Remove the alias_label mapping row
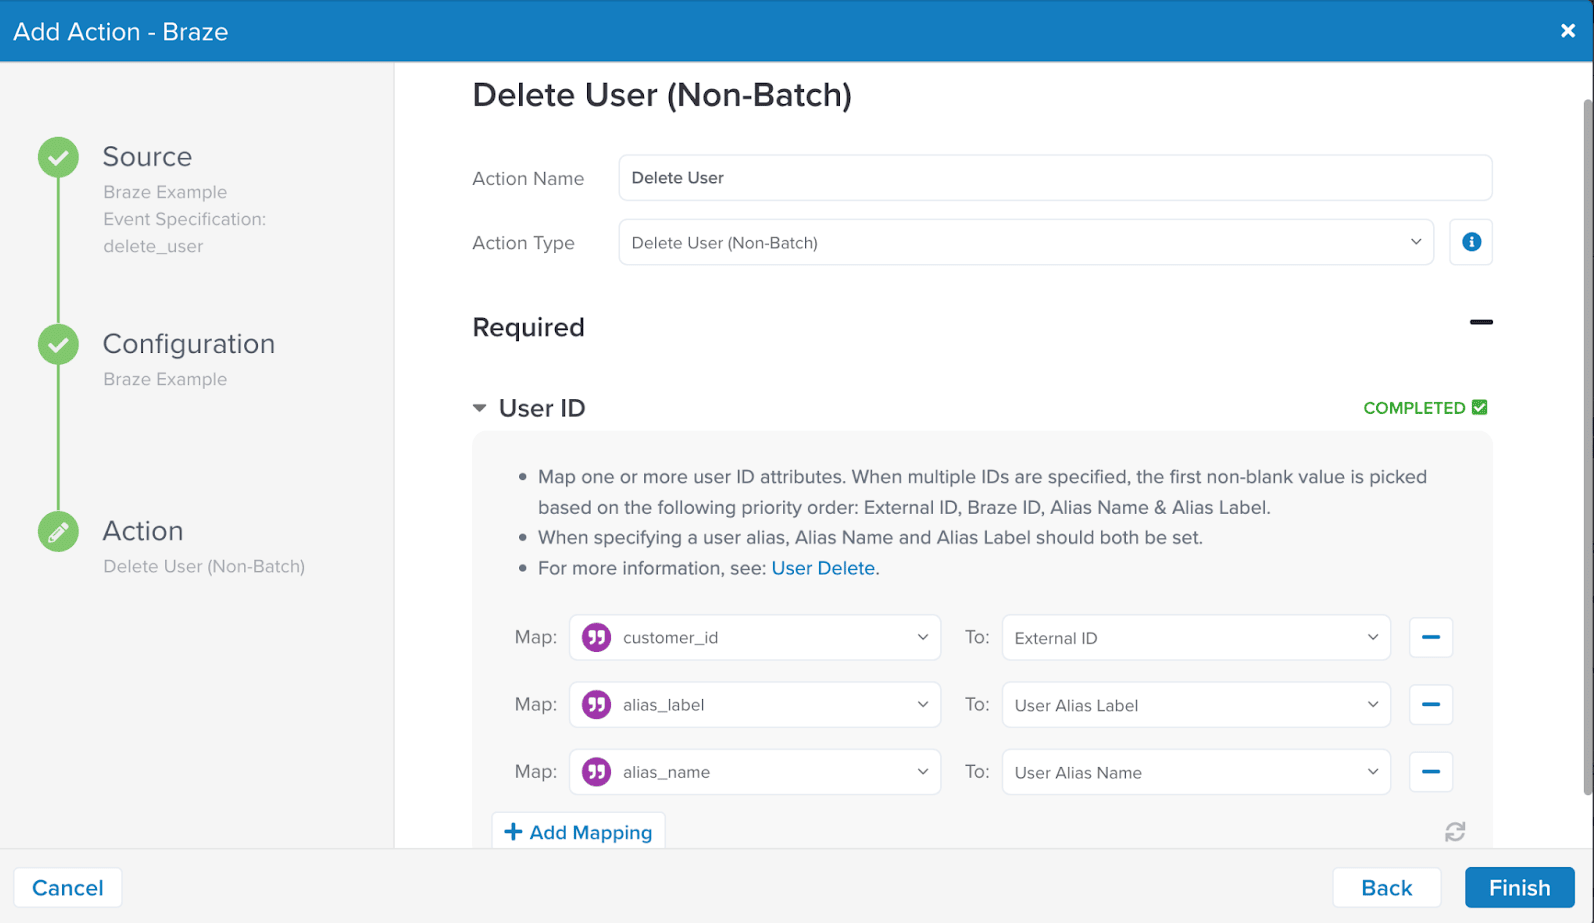Image resolution: width=1594 pixels, height=923 pixels. (x=1430, y=705)
